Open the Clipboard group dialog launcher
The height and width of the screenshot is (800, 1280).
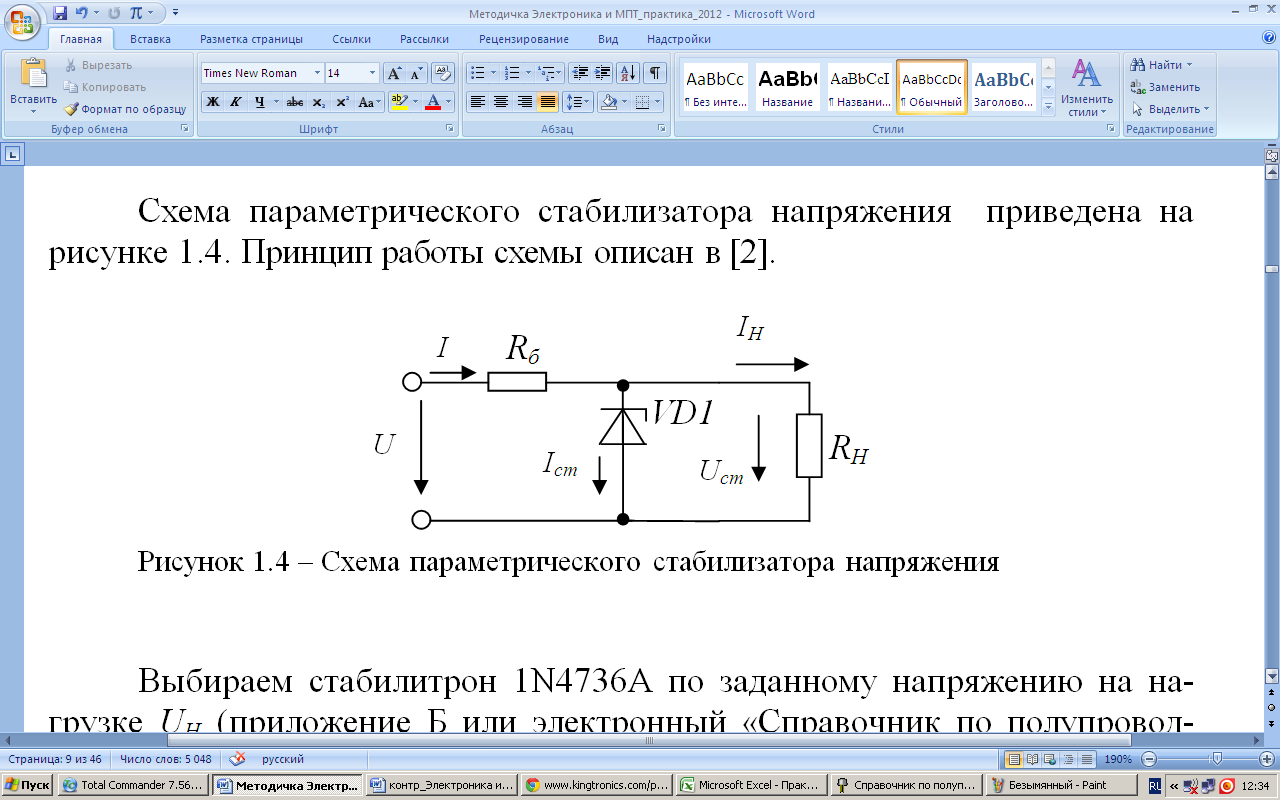click(x=184, y=129)
